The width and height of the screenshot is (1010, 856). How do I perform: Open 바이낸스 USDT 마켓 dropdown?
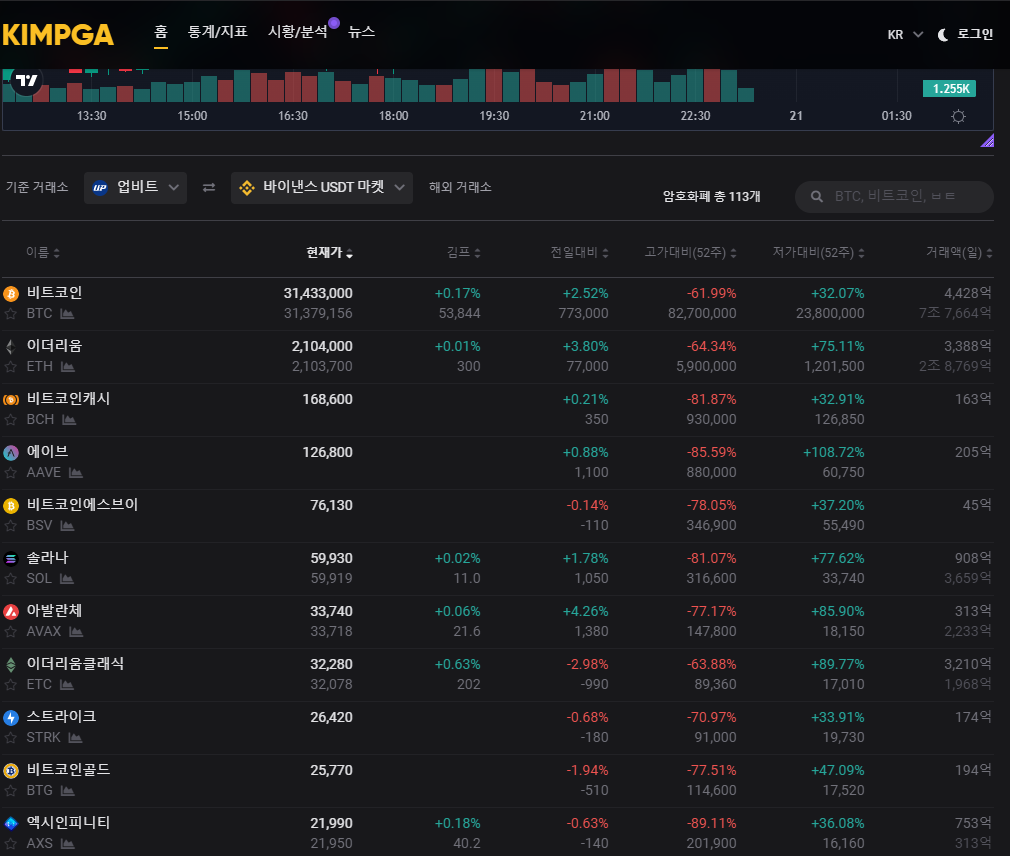click(321, 187)
